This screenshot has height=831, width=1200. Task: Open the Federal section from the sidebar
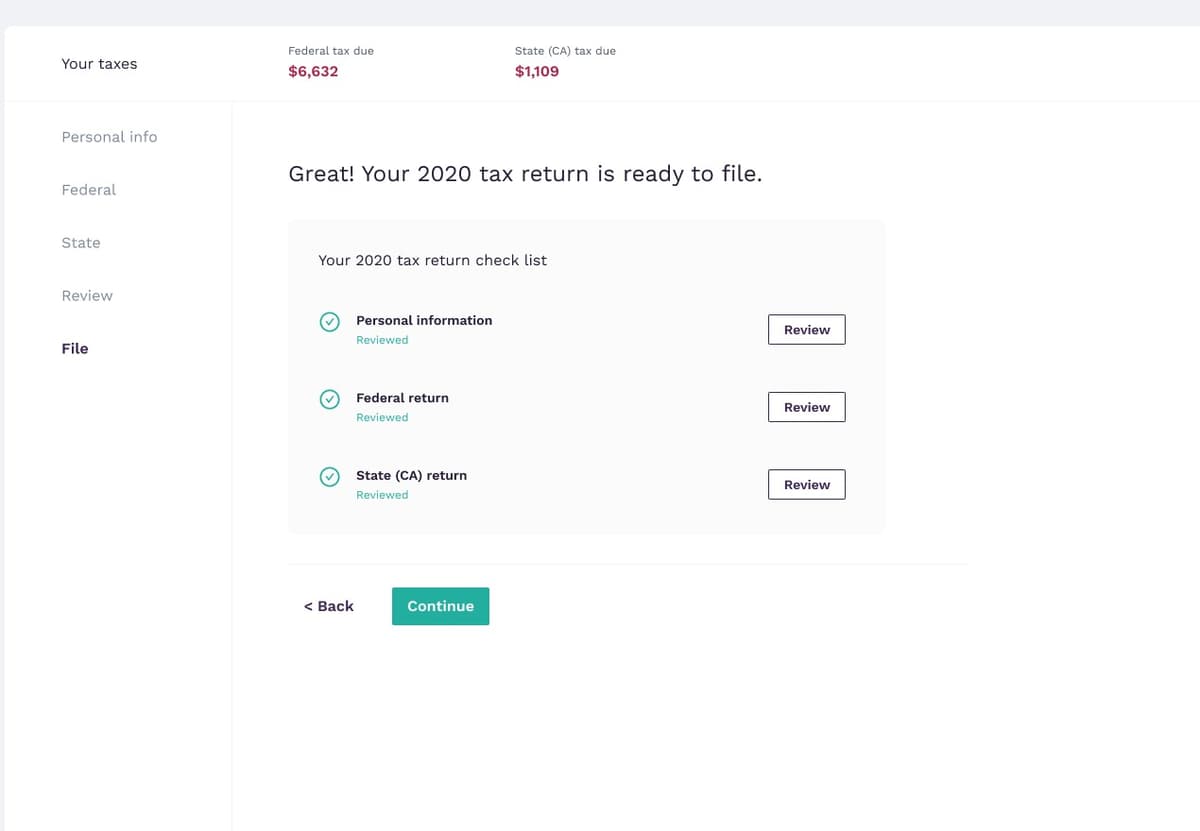pyautogui.click(x=88, y=190)
